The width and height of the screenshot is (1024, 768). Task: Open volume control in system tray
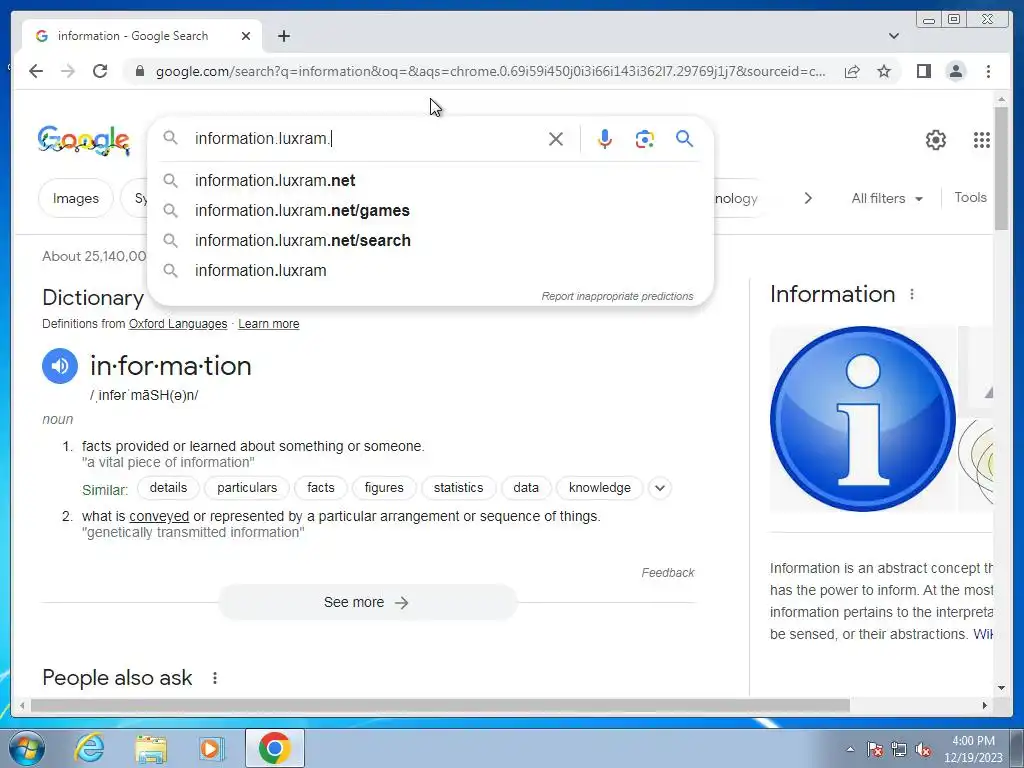coord(923,750)
